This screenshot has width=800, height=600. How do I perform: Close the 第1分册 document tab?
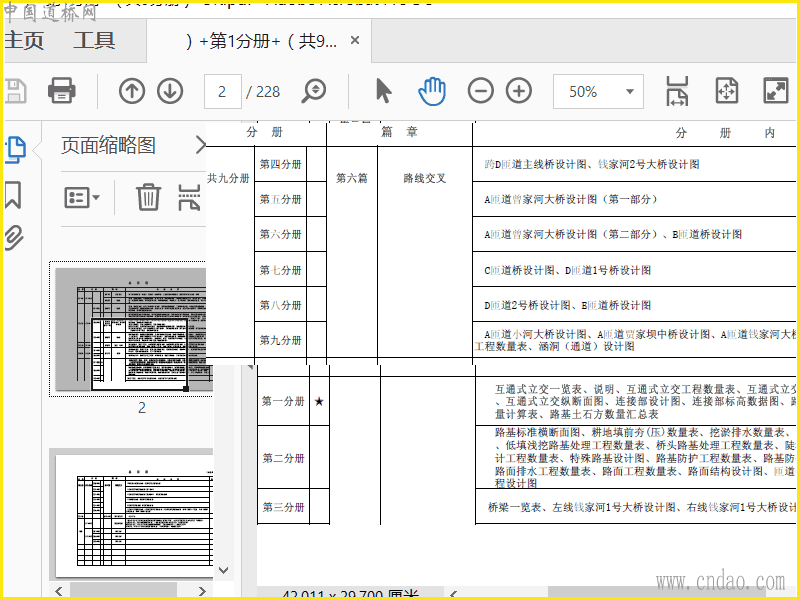pos(355,40)
